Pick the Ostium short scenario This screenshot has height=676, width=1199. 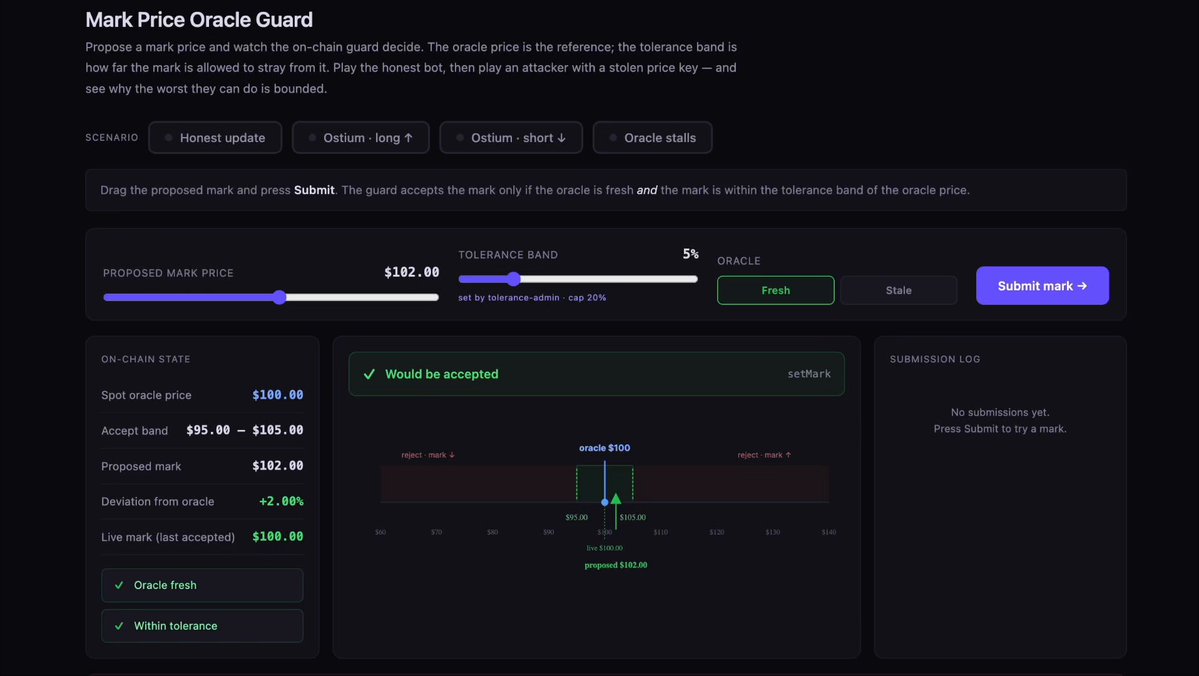[x=511, y=138]
